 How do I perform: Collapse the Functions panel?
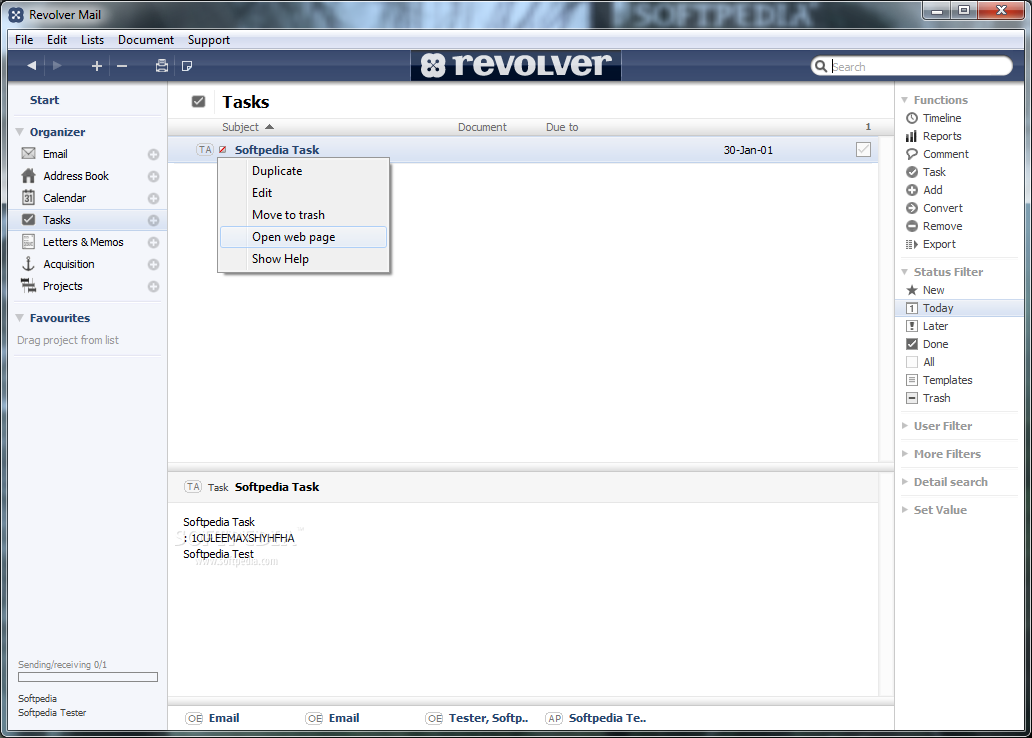coord(904,100)
